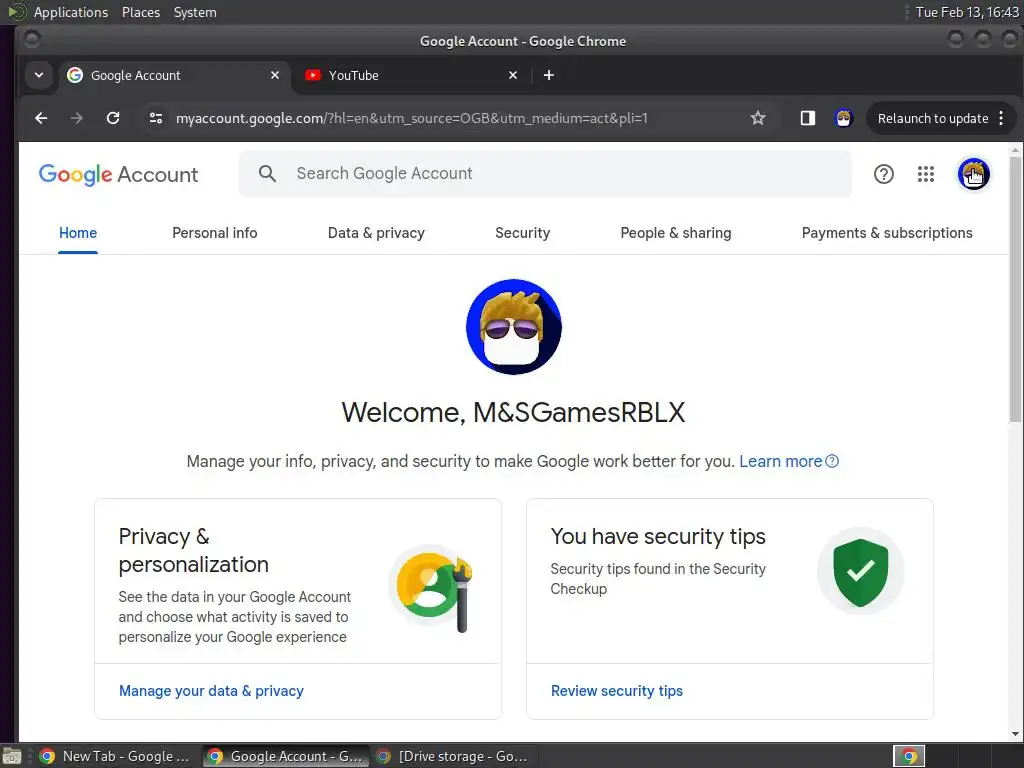Go to the Security tab
The height and width of the screenshot is (768, 1024).
pyautogui.click(x=522, y=233)
